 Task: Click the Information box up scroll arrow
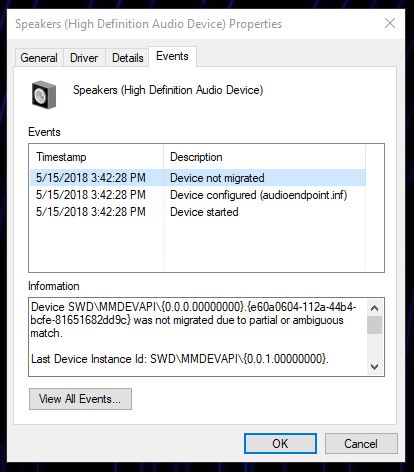pos(374,308)
